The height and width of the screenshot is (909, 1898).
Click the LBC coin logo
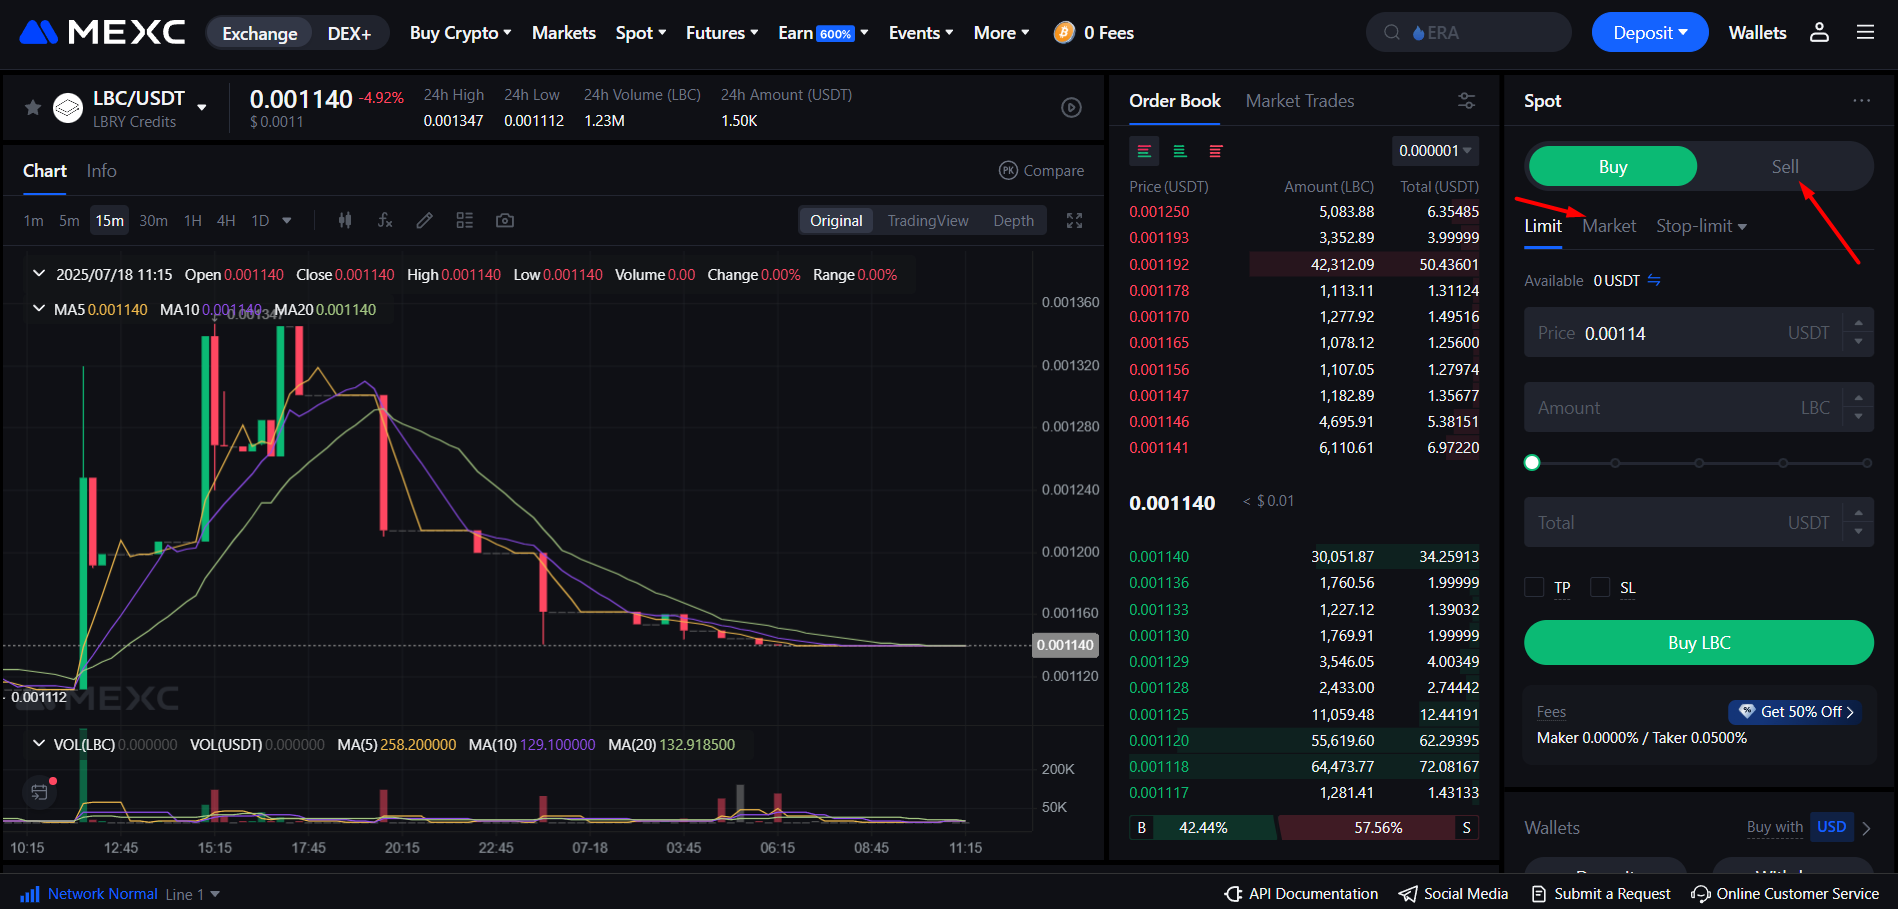(x=68, y=107)
